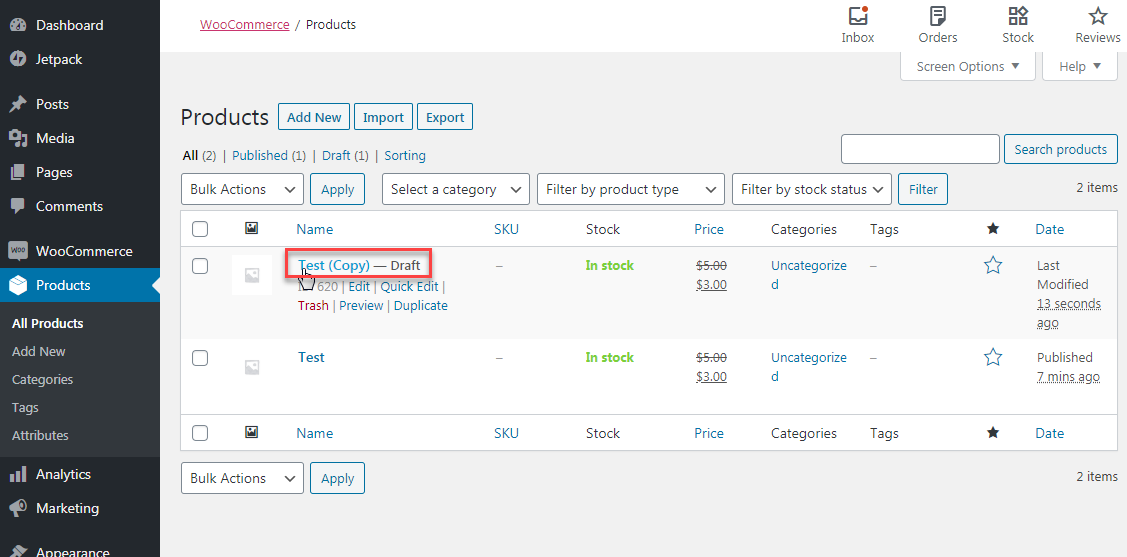Open the Reviews star icon

click(x=1098, y=17)
